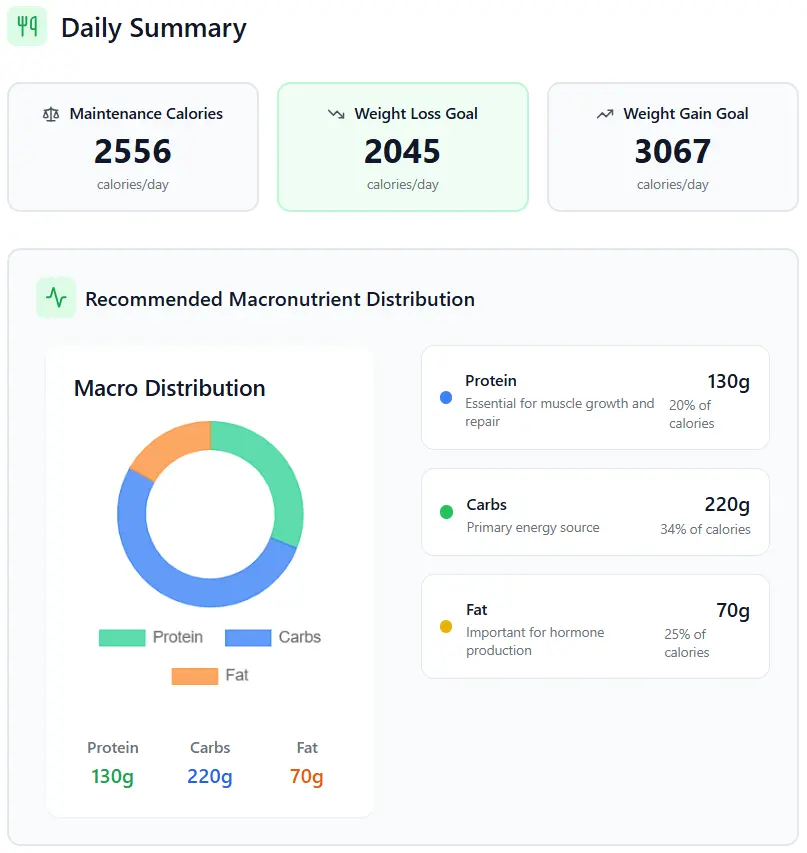Toggle the Fat legend item in chart
807x853 pixels.
pos(210,676)
